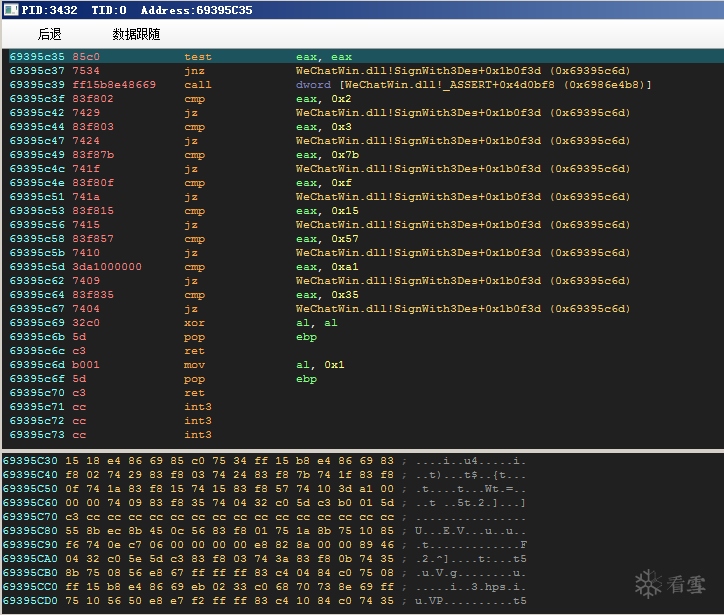The width and height of the screenshot is (724, 615).
Task: Select the highlighted test eax, eax row
Action: coord(366,57)
